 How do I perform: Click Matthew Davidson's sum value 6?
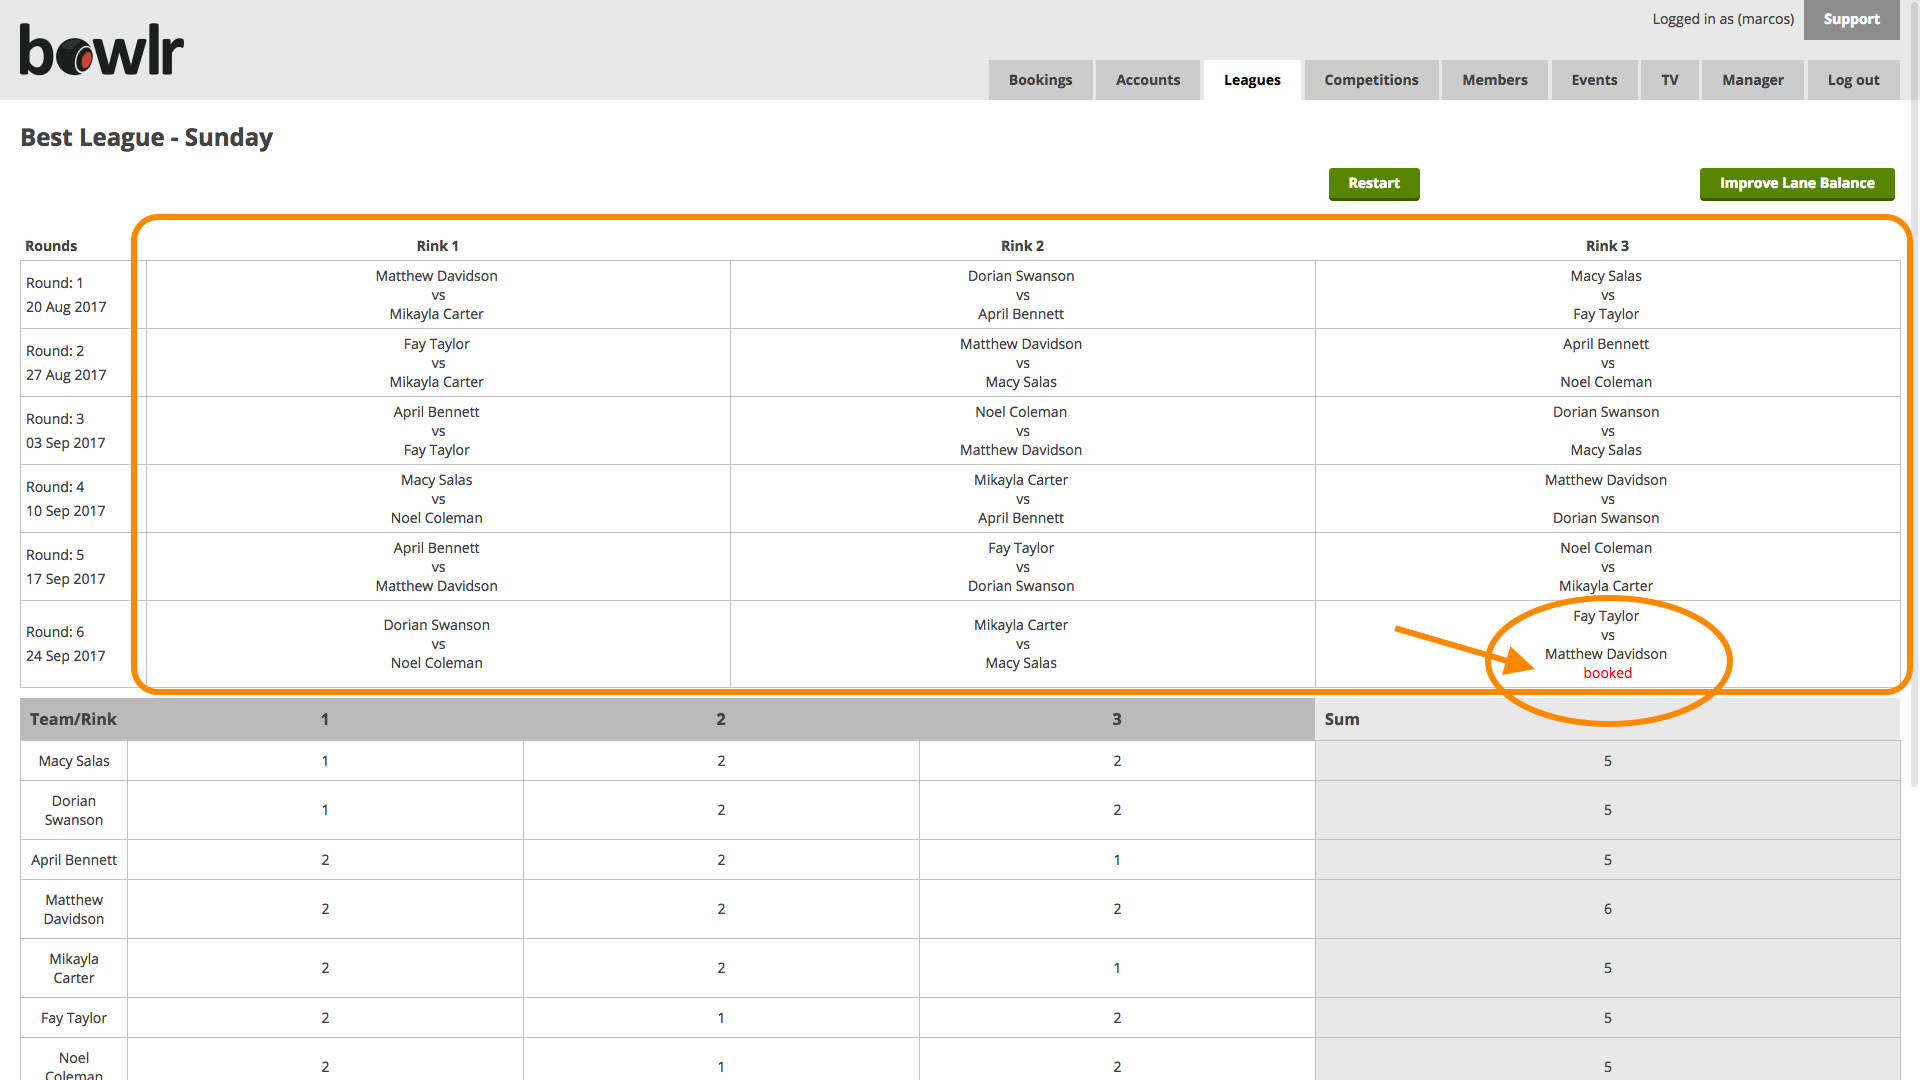[x=1607, y=909]
